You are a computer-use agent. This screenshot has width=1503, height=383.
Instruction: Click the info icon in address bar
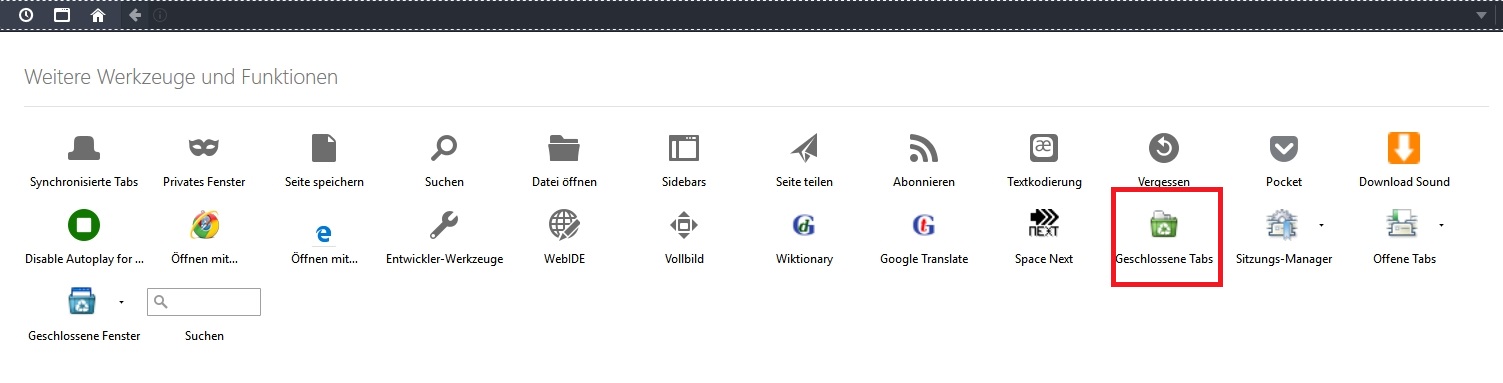click(x=161, y=15)
